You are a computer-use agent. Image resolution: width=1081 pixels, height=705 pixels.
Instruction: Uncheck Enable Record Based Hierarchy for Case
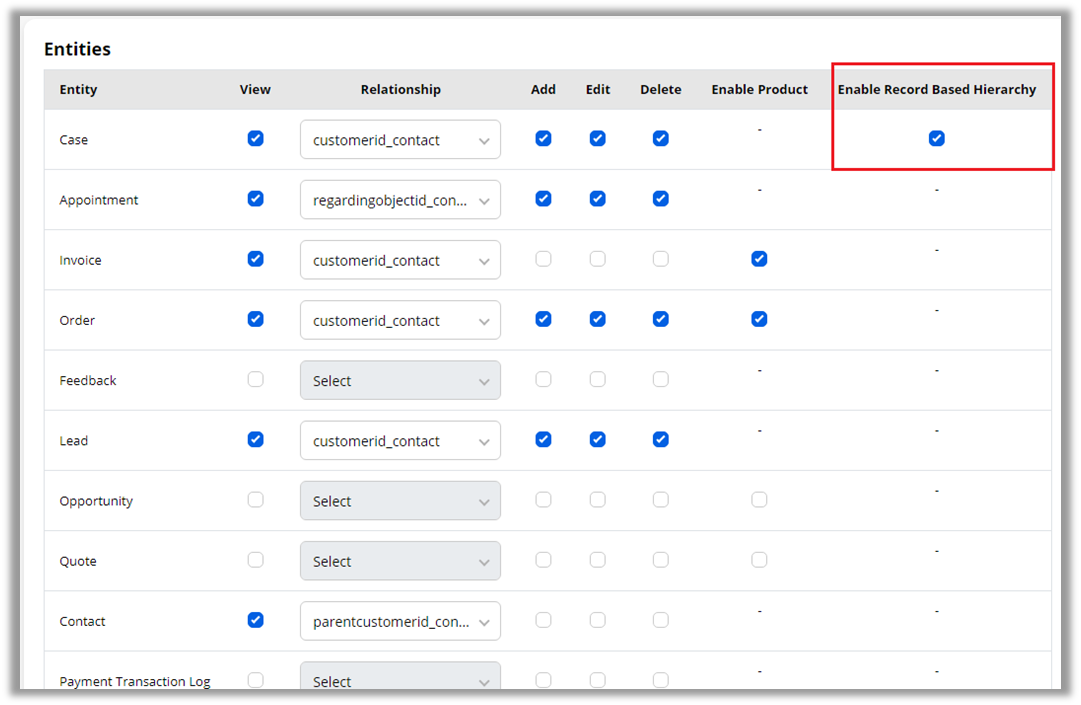tap(936, 139)
